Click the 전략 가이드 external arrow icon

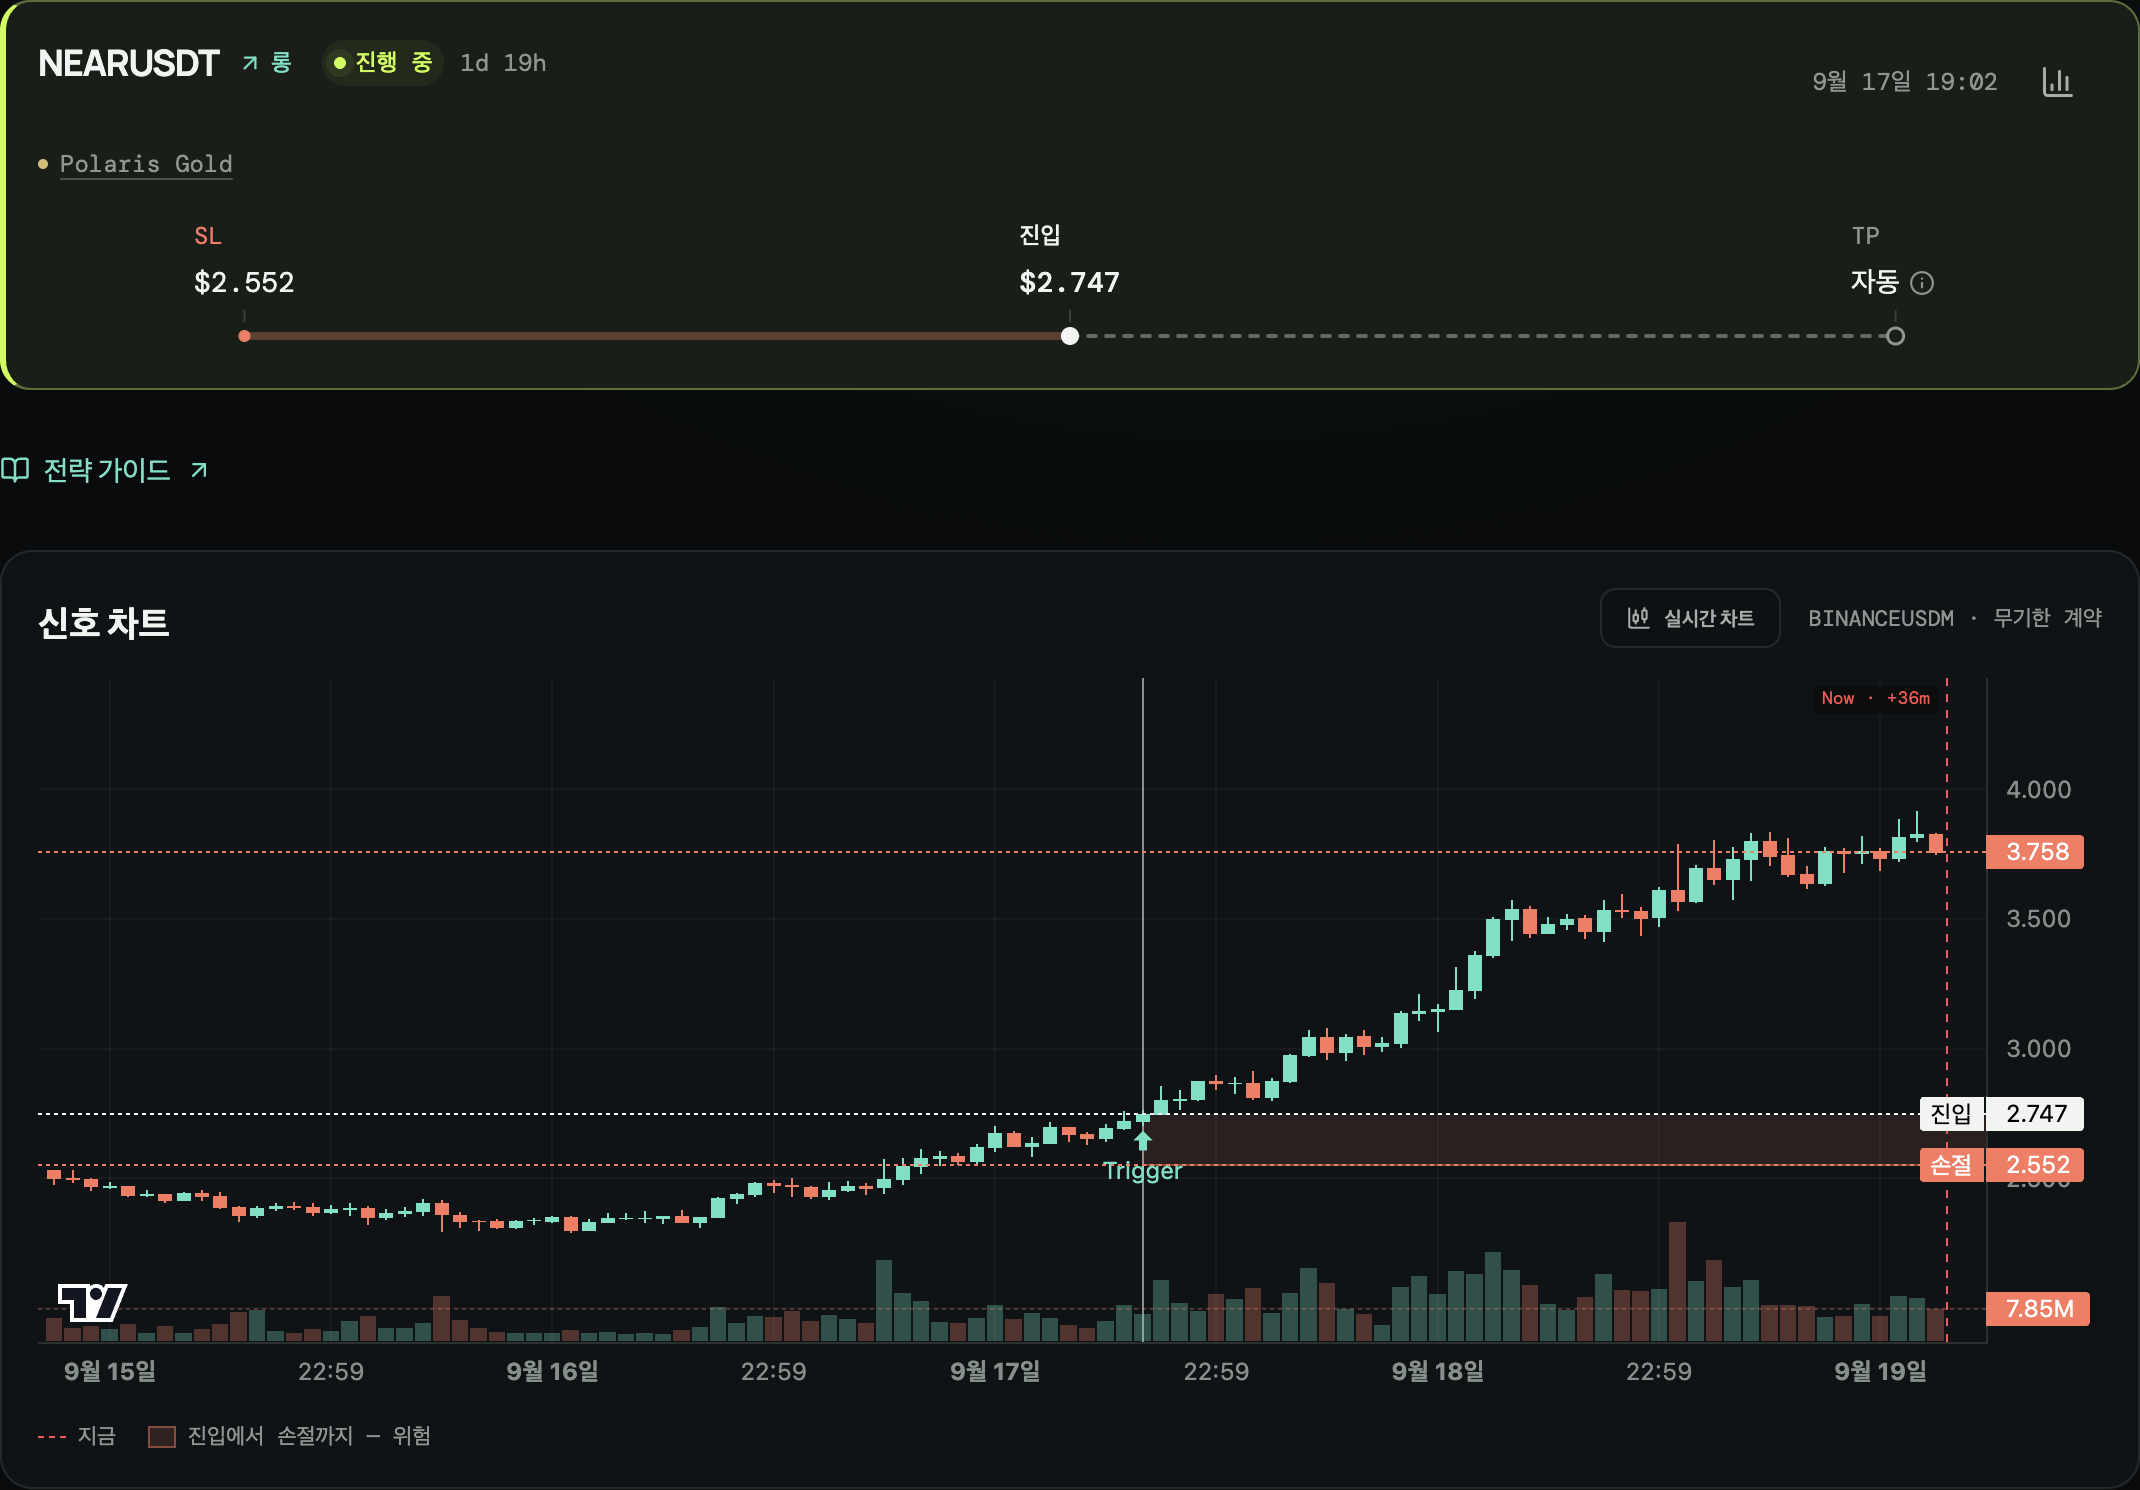[199, 470]
